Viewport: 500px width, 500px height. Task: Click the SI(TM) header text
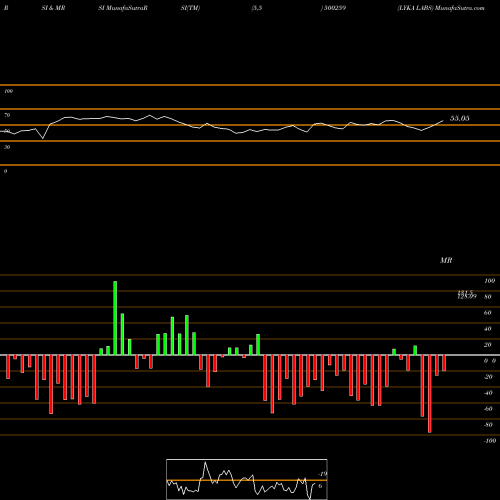click(190, 8)
